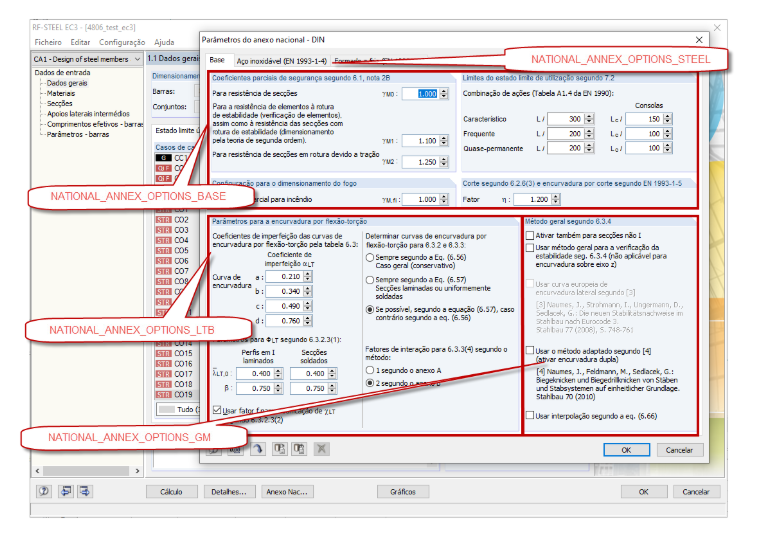The image size is (760, 542).
Task: Select 'Comprimentos efetivos - barras' tree item
Action: (x=95, y=124)
